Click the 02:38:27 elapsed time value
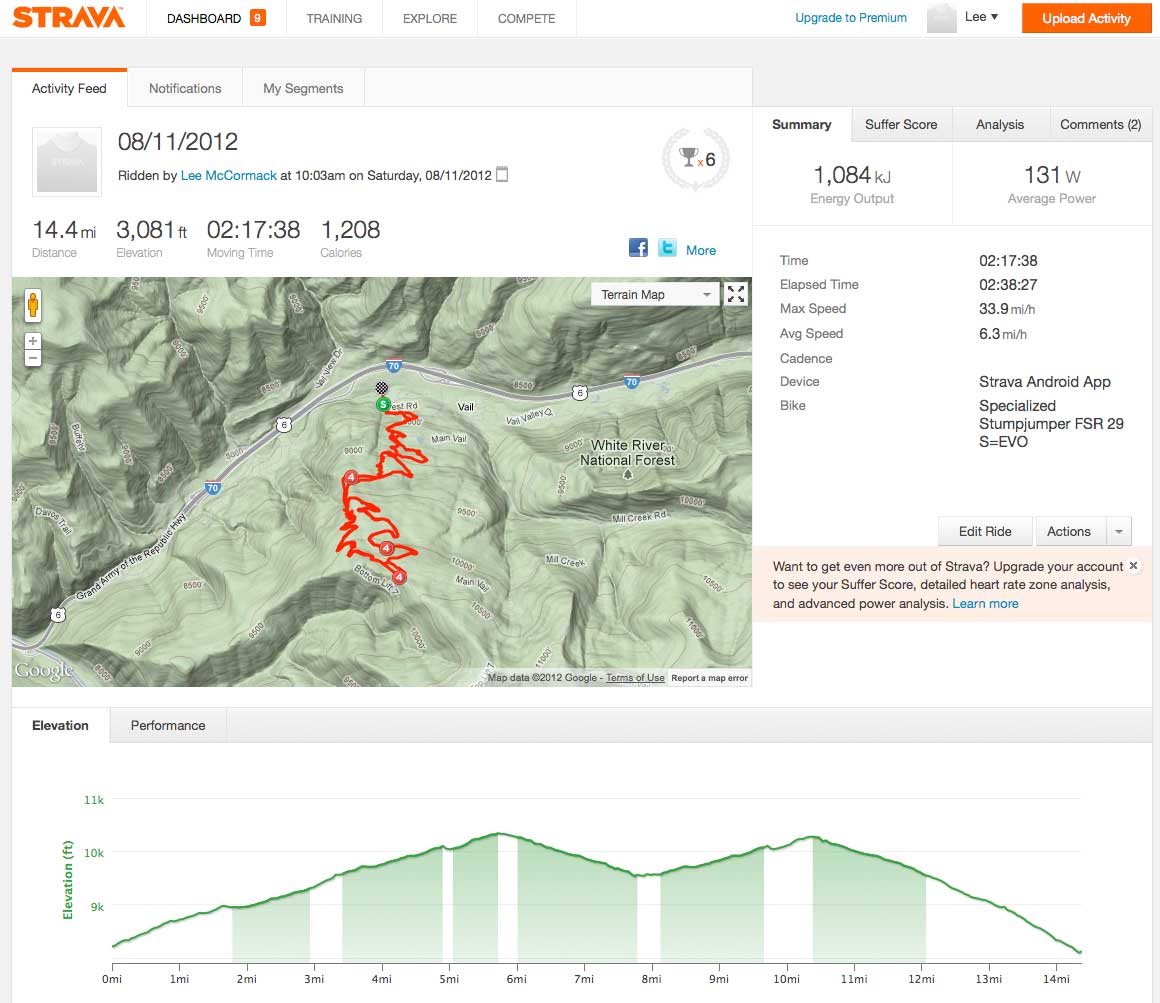 (x=1008, y=285)
